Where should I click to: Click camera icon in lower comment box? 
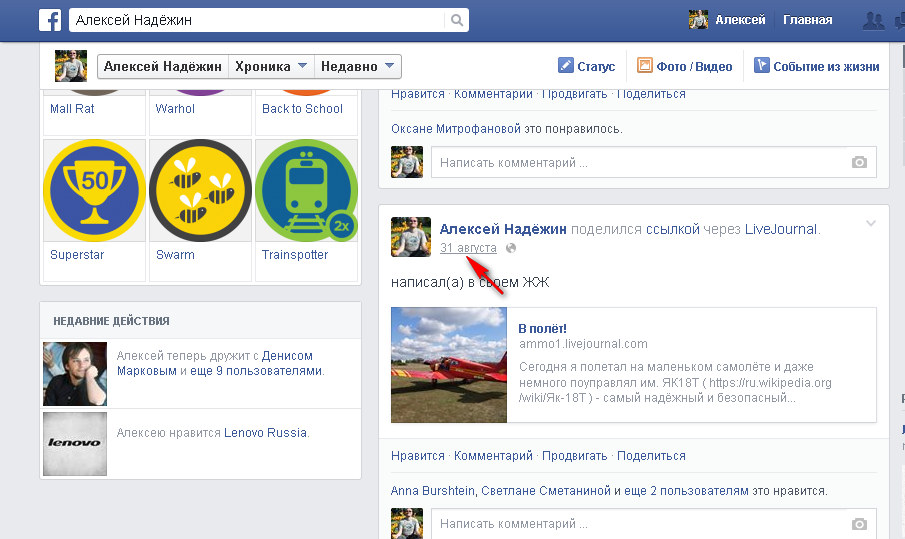(859, 523)
